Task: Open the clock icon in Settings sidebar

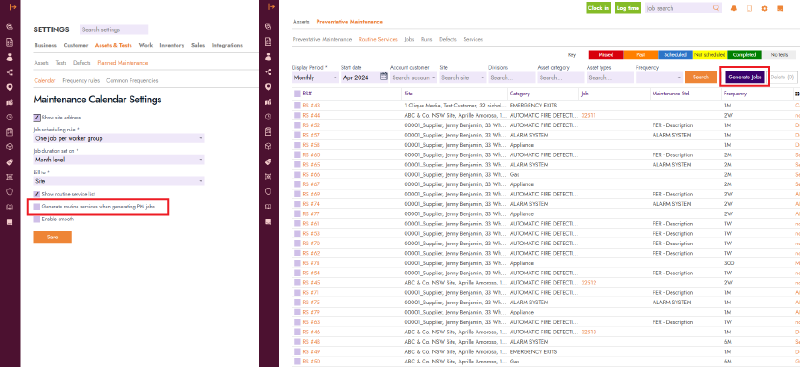Action: tap(9, 117)
